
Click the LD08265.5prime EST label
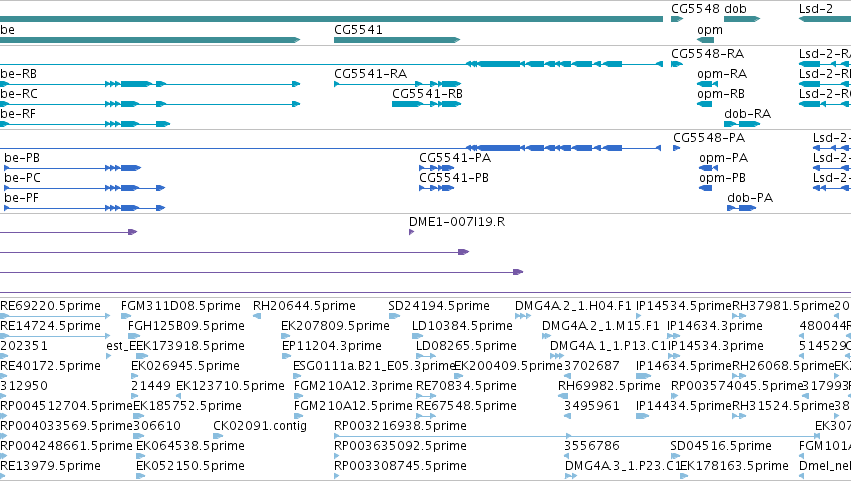pyautogui.click(x=466, y=346)
